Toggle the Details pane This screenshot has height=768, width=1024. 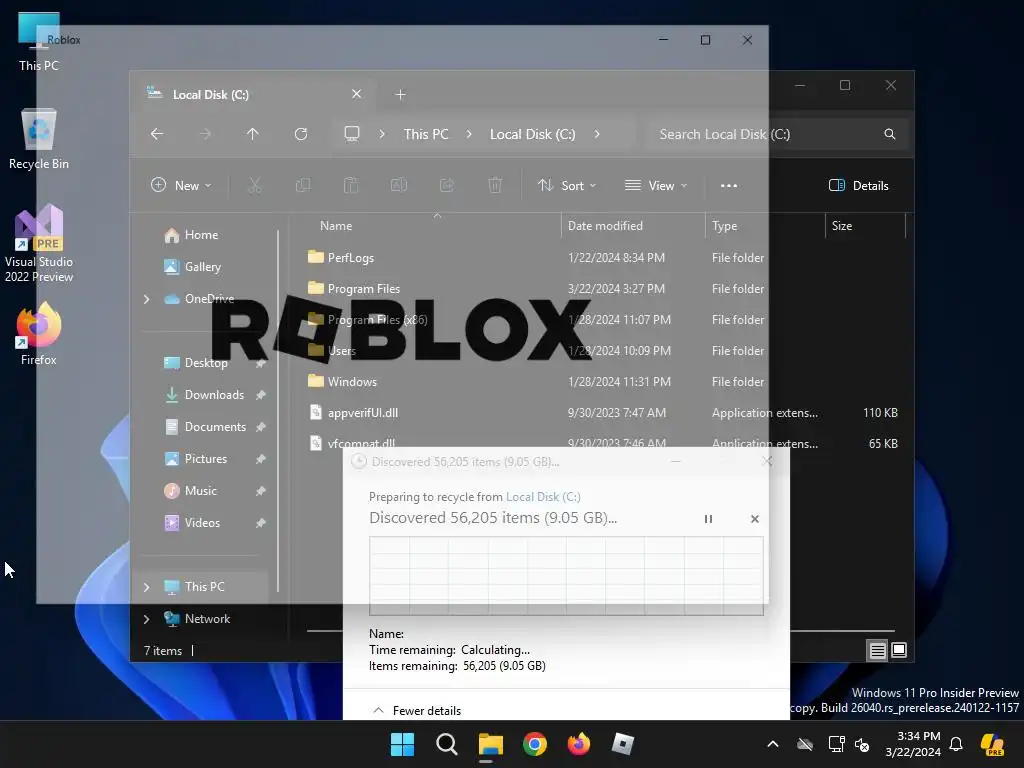858,185
